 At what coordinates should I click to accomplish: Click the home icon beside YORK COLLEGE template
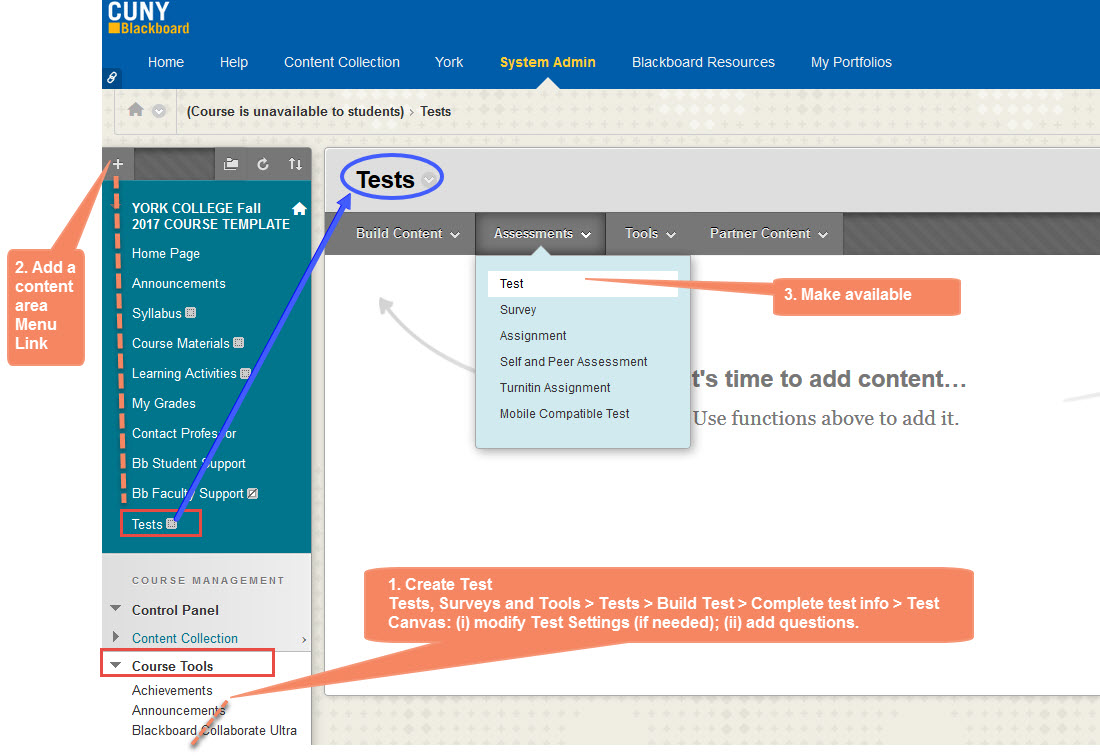[x=298, y=207]
